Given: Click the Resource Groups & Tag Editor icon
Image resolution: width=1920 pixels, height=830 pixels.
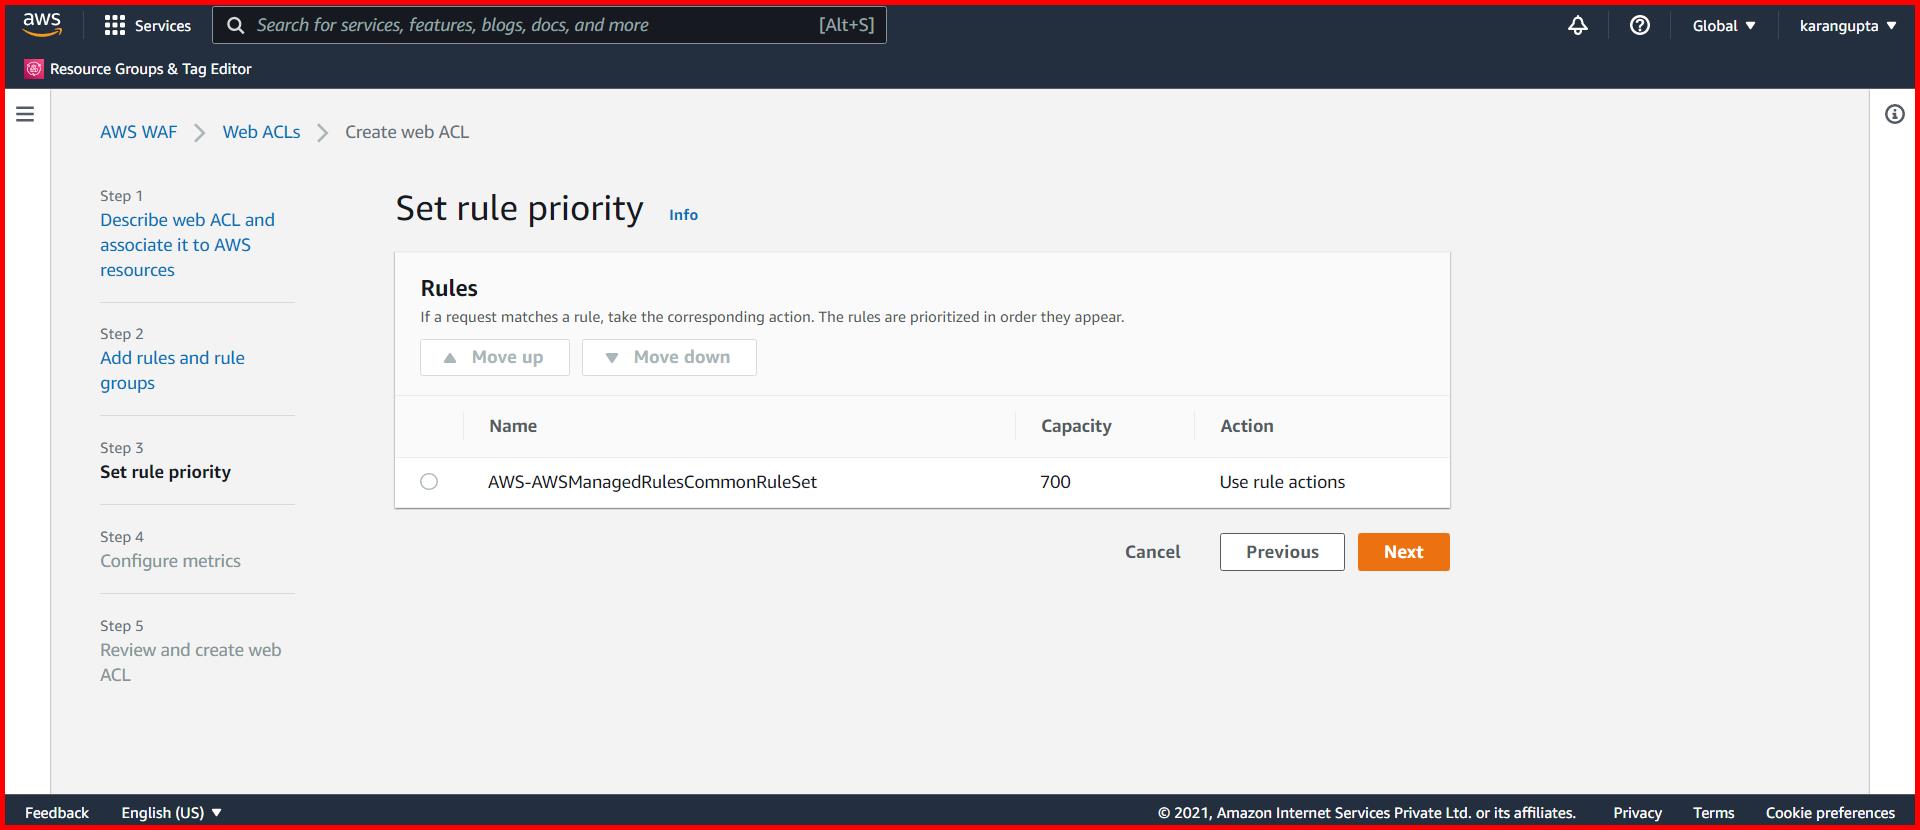Looking at the screenshot, I should [x=34, y=69].
